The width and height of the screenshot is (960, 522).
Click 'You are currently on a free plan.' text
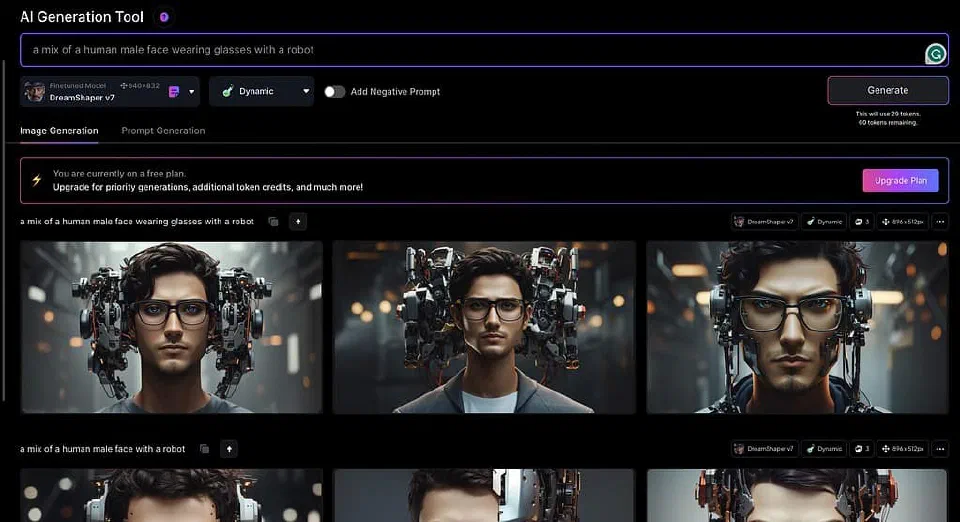[x=119, y=174]
